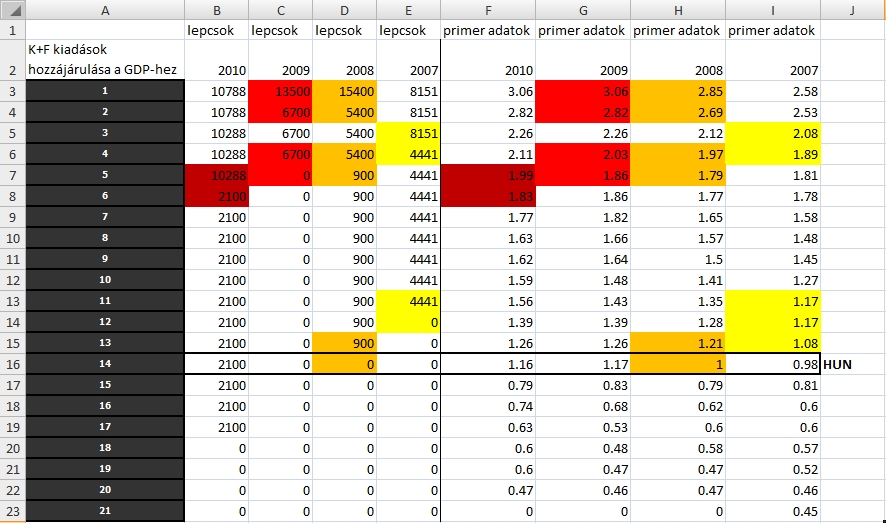Click dark red 10288 cell in row 7
Viewport: 886px width, 523px height.
point(216,176)
